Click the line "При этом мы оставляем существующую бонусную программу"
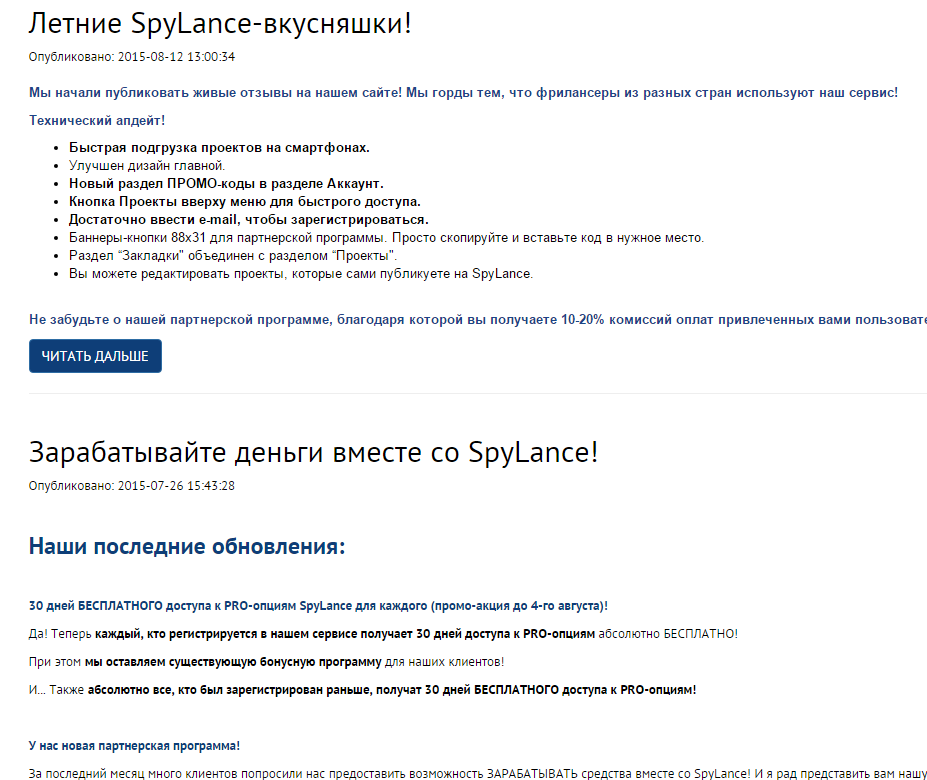 pos(266,662)
